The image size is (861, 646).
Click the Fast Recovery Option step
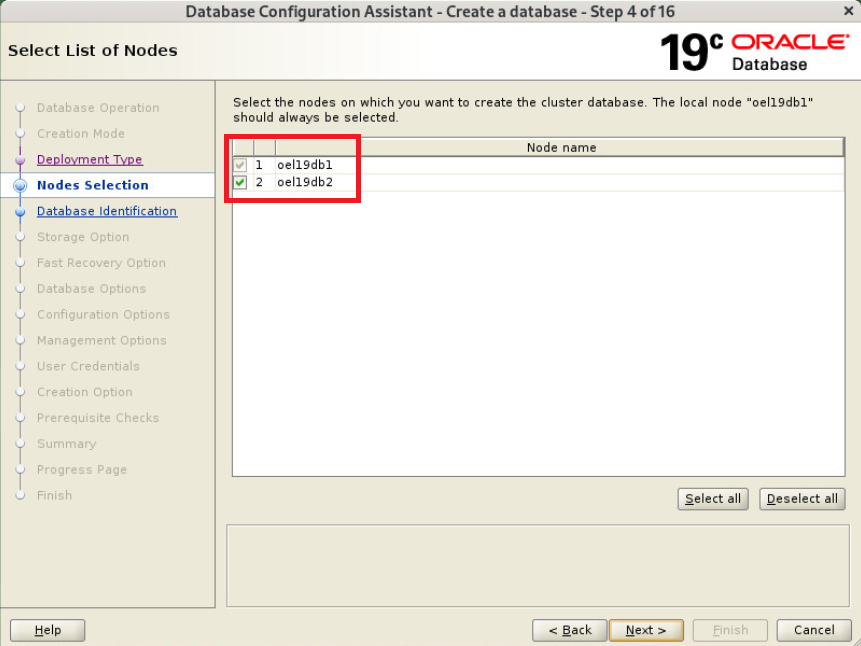click(101, 263)
